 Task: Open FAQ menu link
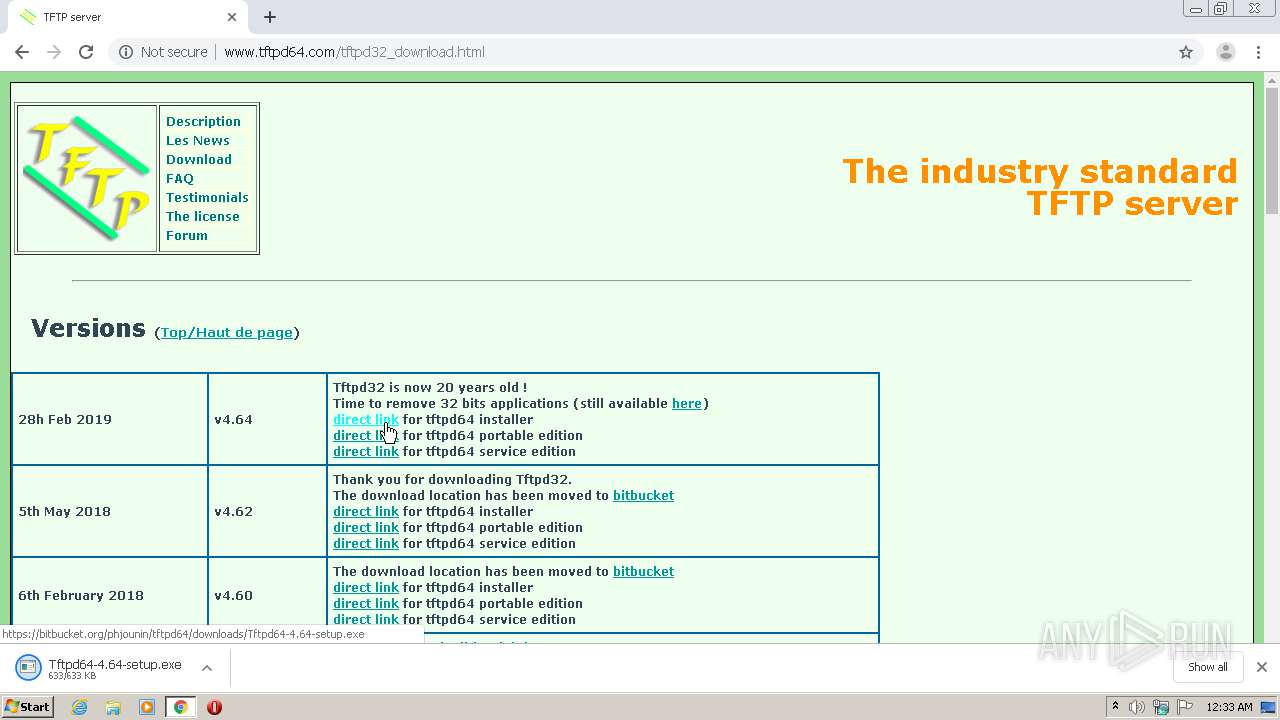pos(180,178)
